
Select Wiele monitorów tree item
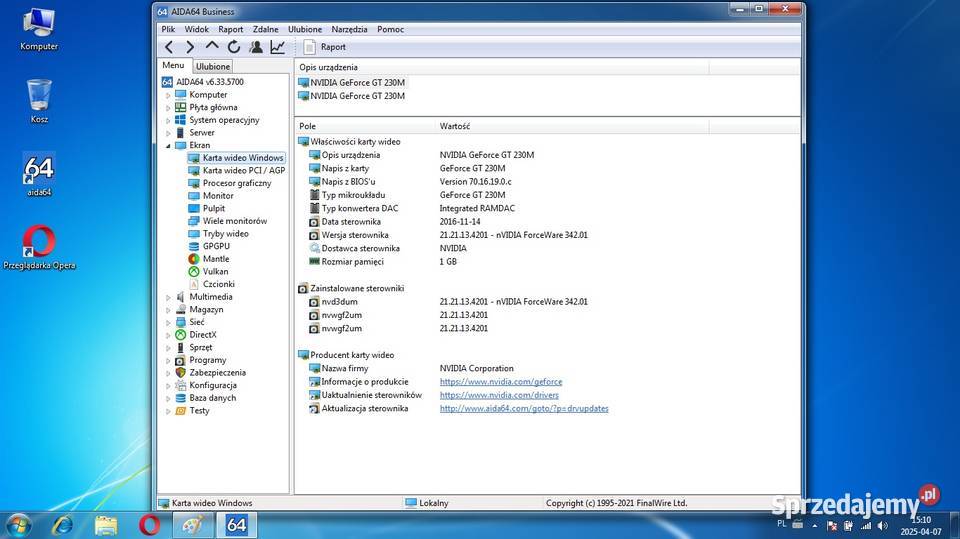(234, 220)
